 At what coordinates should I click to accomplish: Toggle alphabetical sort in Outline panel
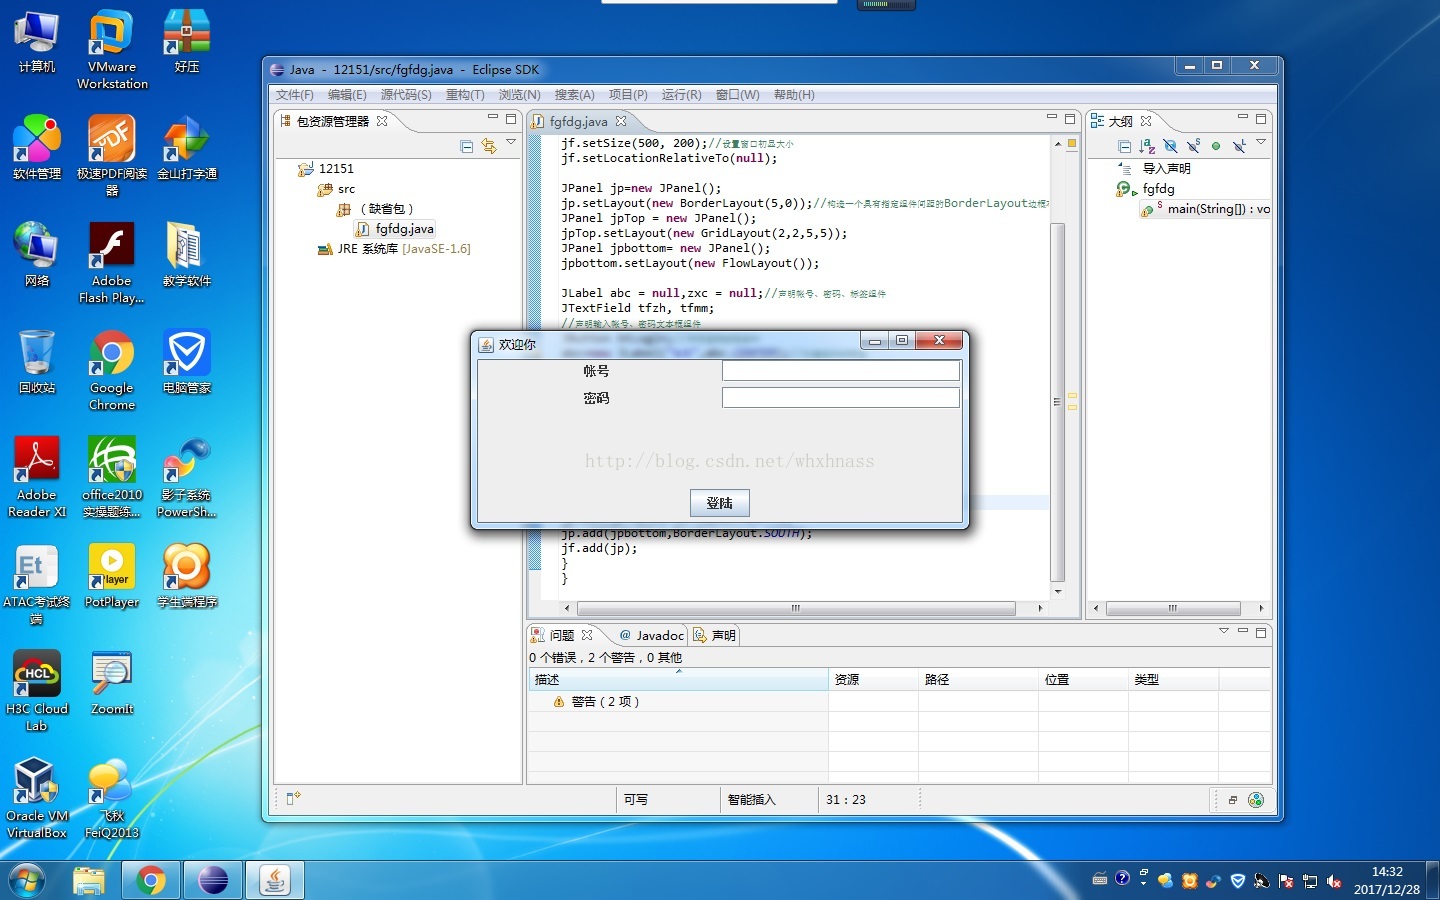tap(1147, 146)
